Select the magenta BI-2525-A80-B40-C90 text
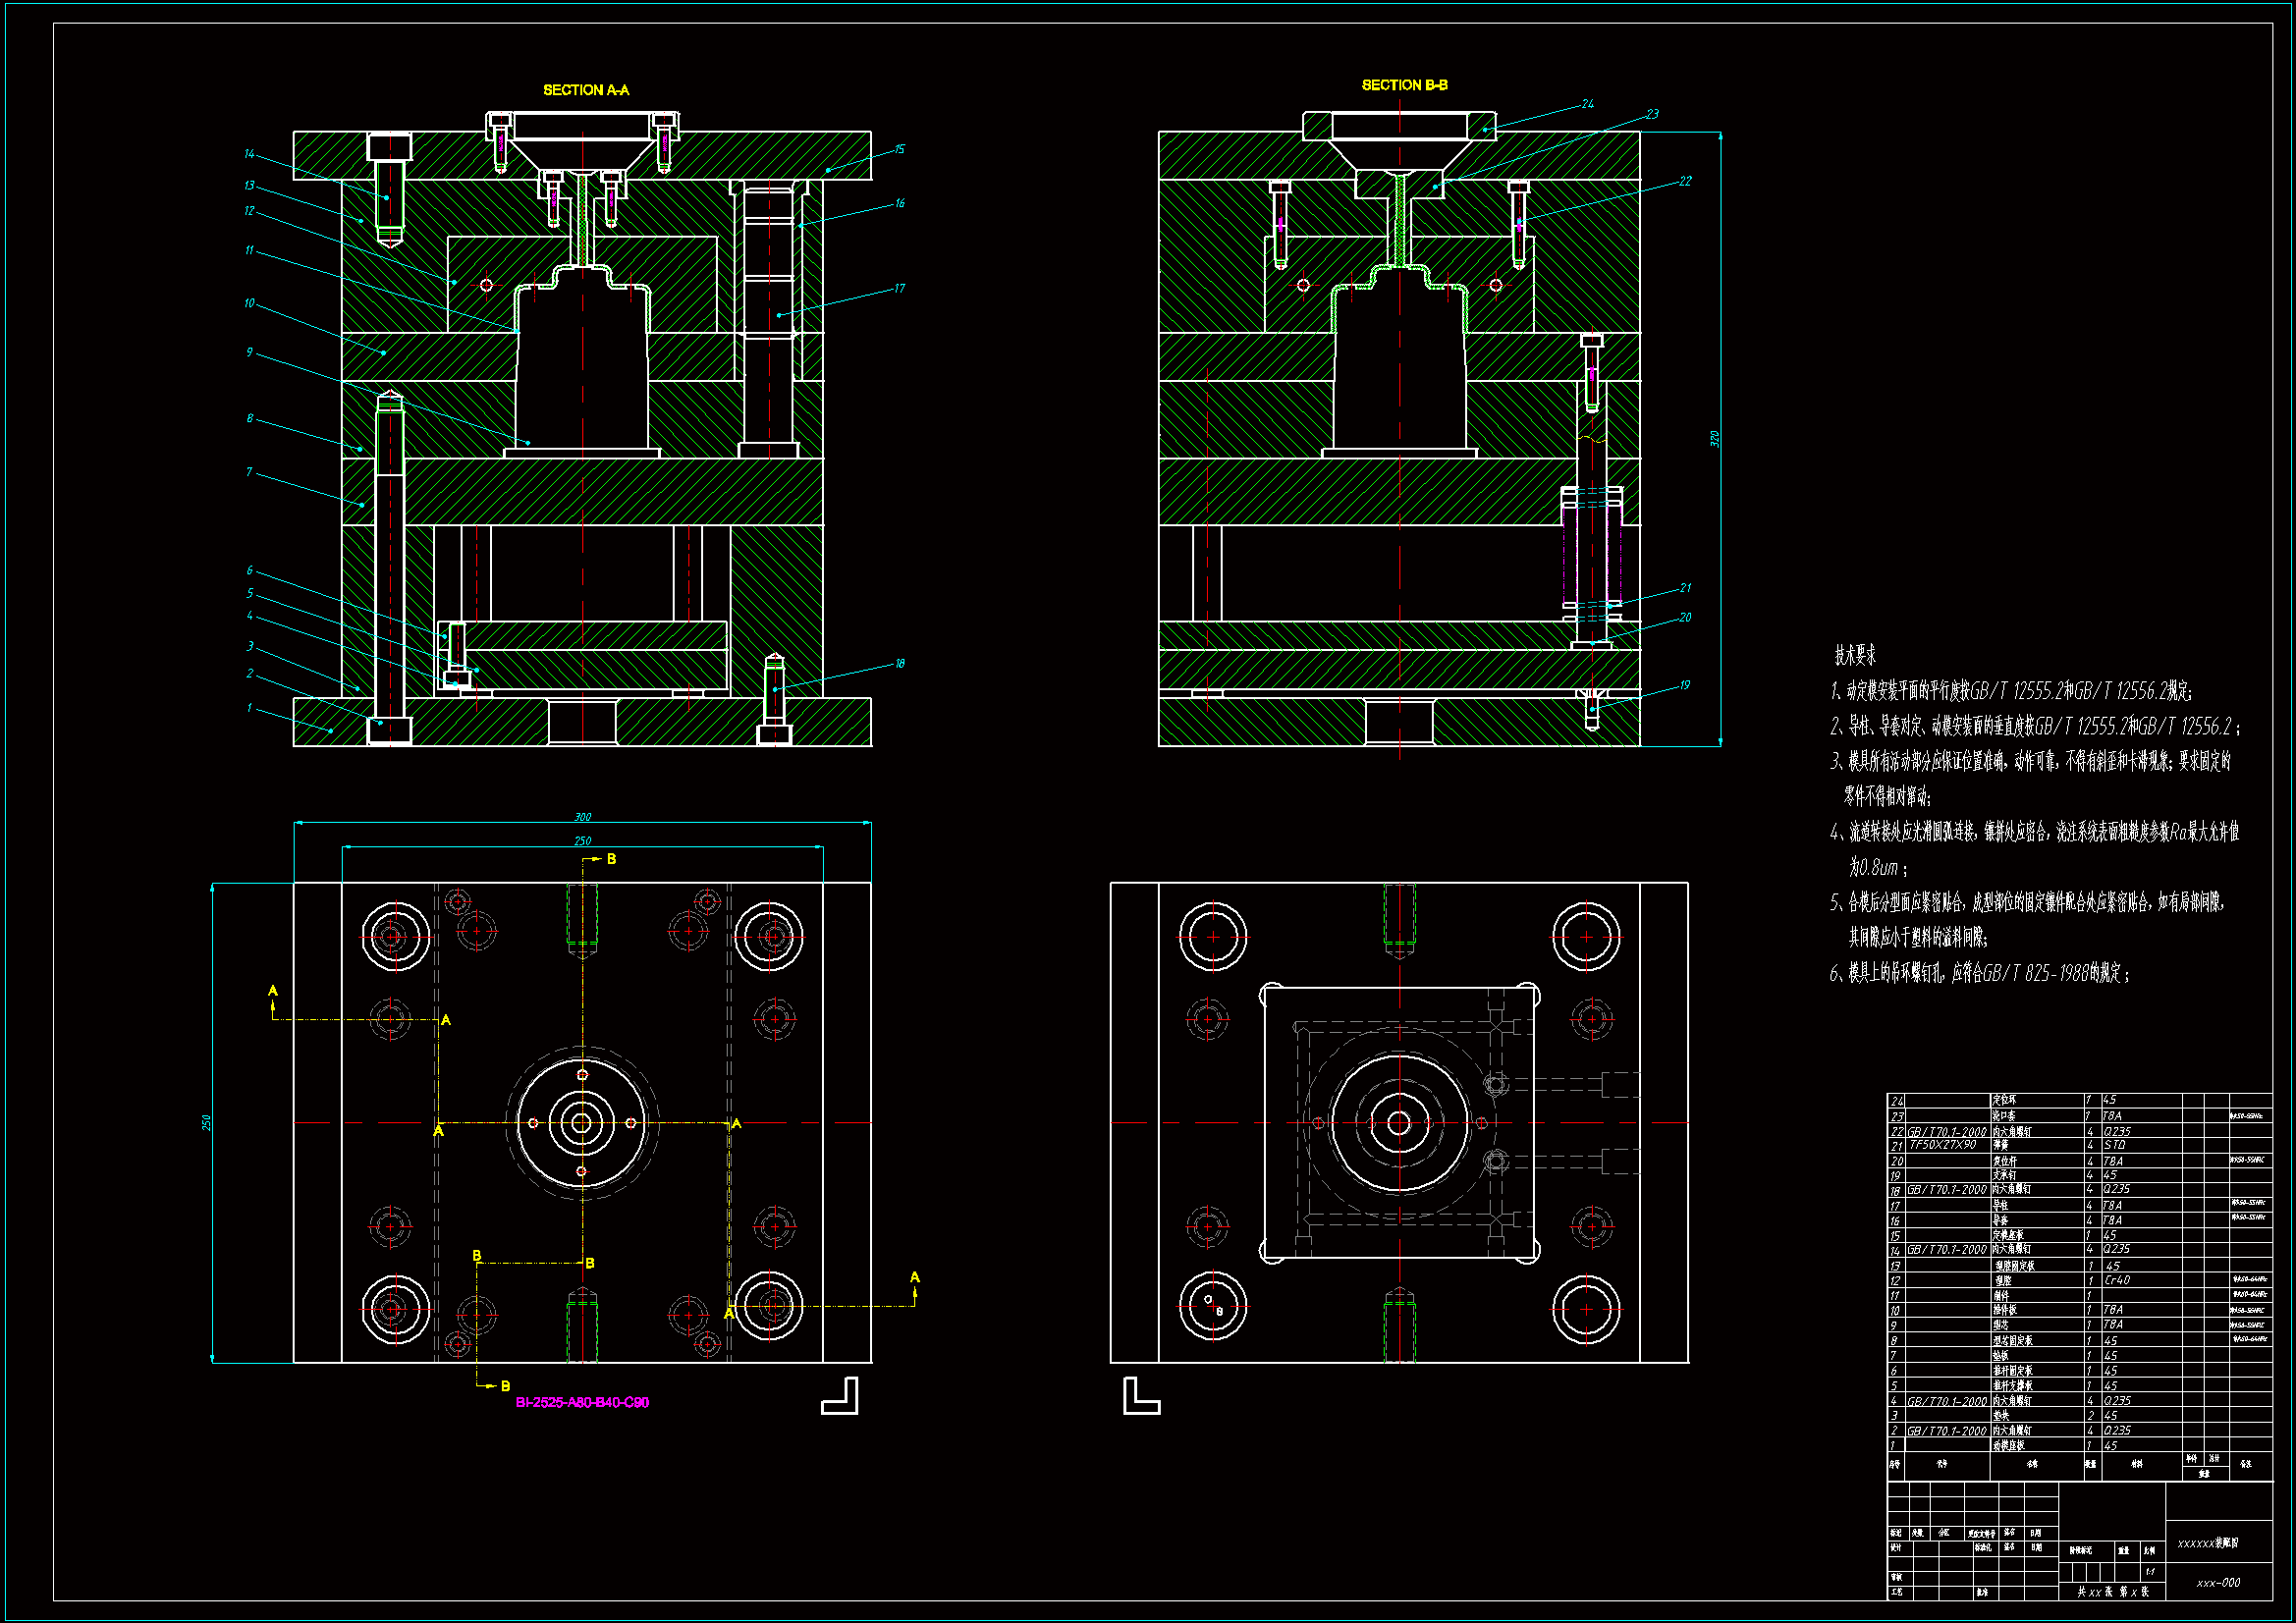The image size is (2296, 1623). pyautogui.click(x=582, y=1402)
